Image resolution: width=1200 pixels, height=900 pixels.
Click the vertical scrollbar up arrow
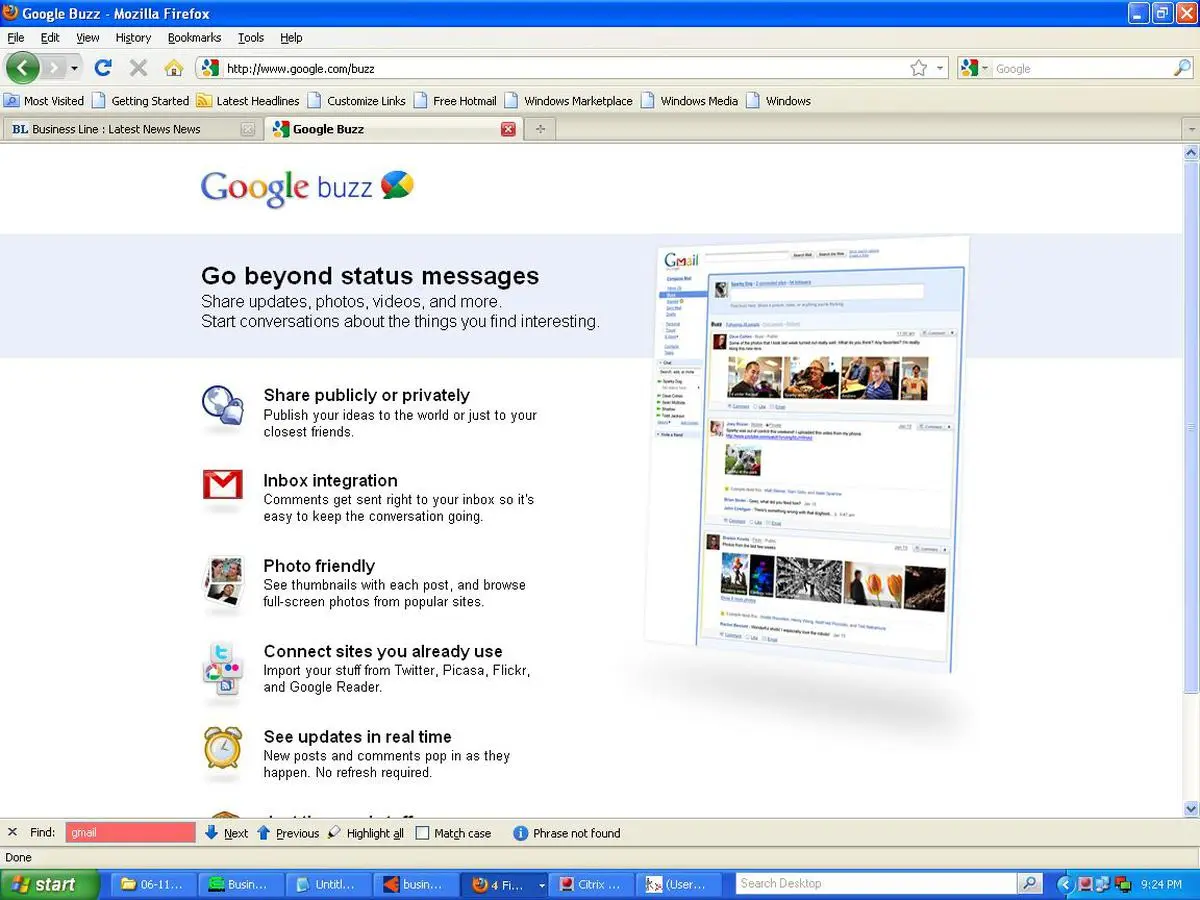1191,152
